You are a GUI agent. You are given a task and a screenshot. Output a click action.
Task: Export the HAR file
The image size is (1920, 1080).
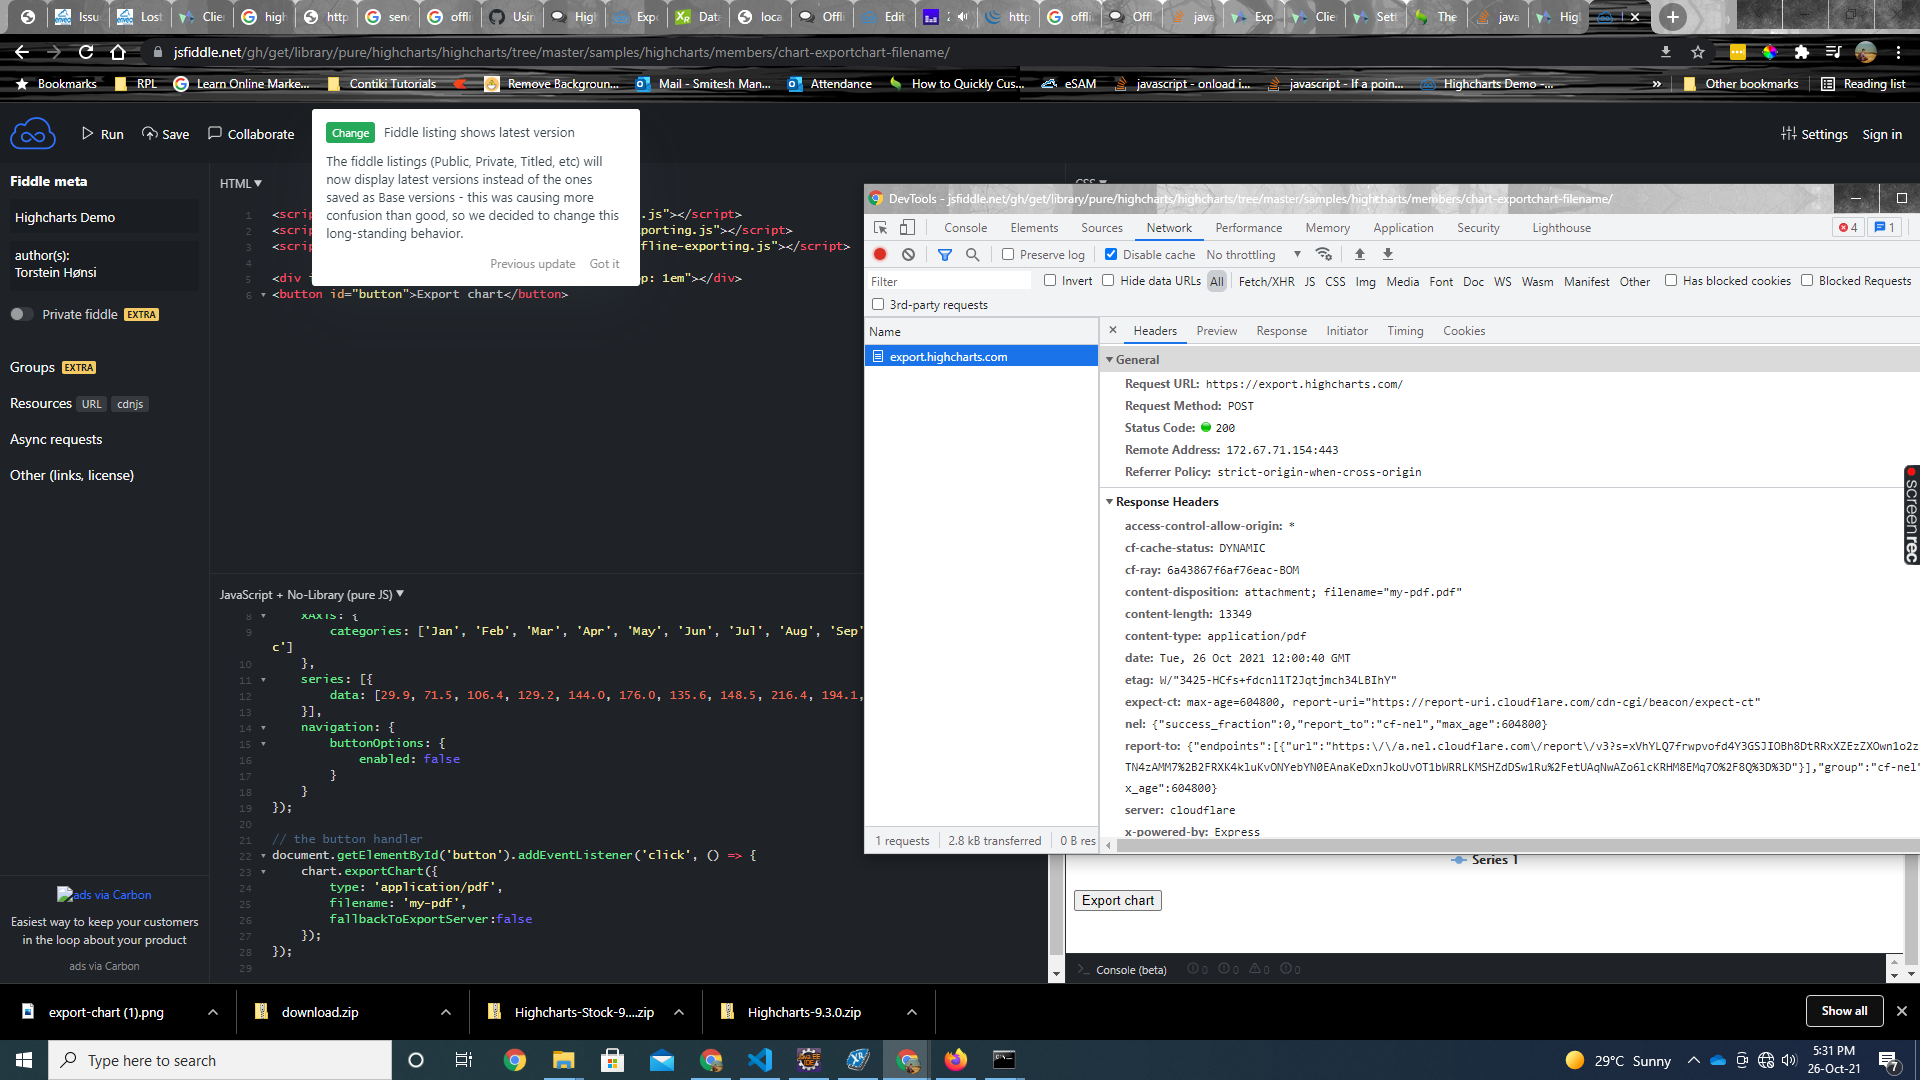(x=1387, y=254)
